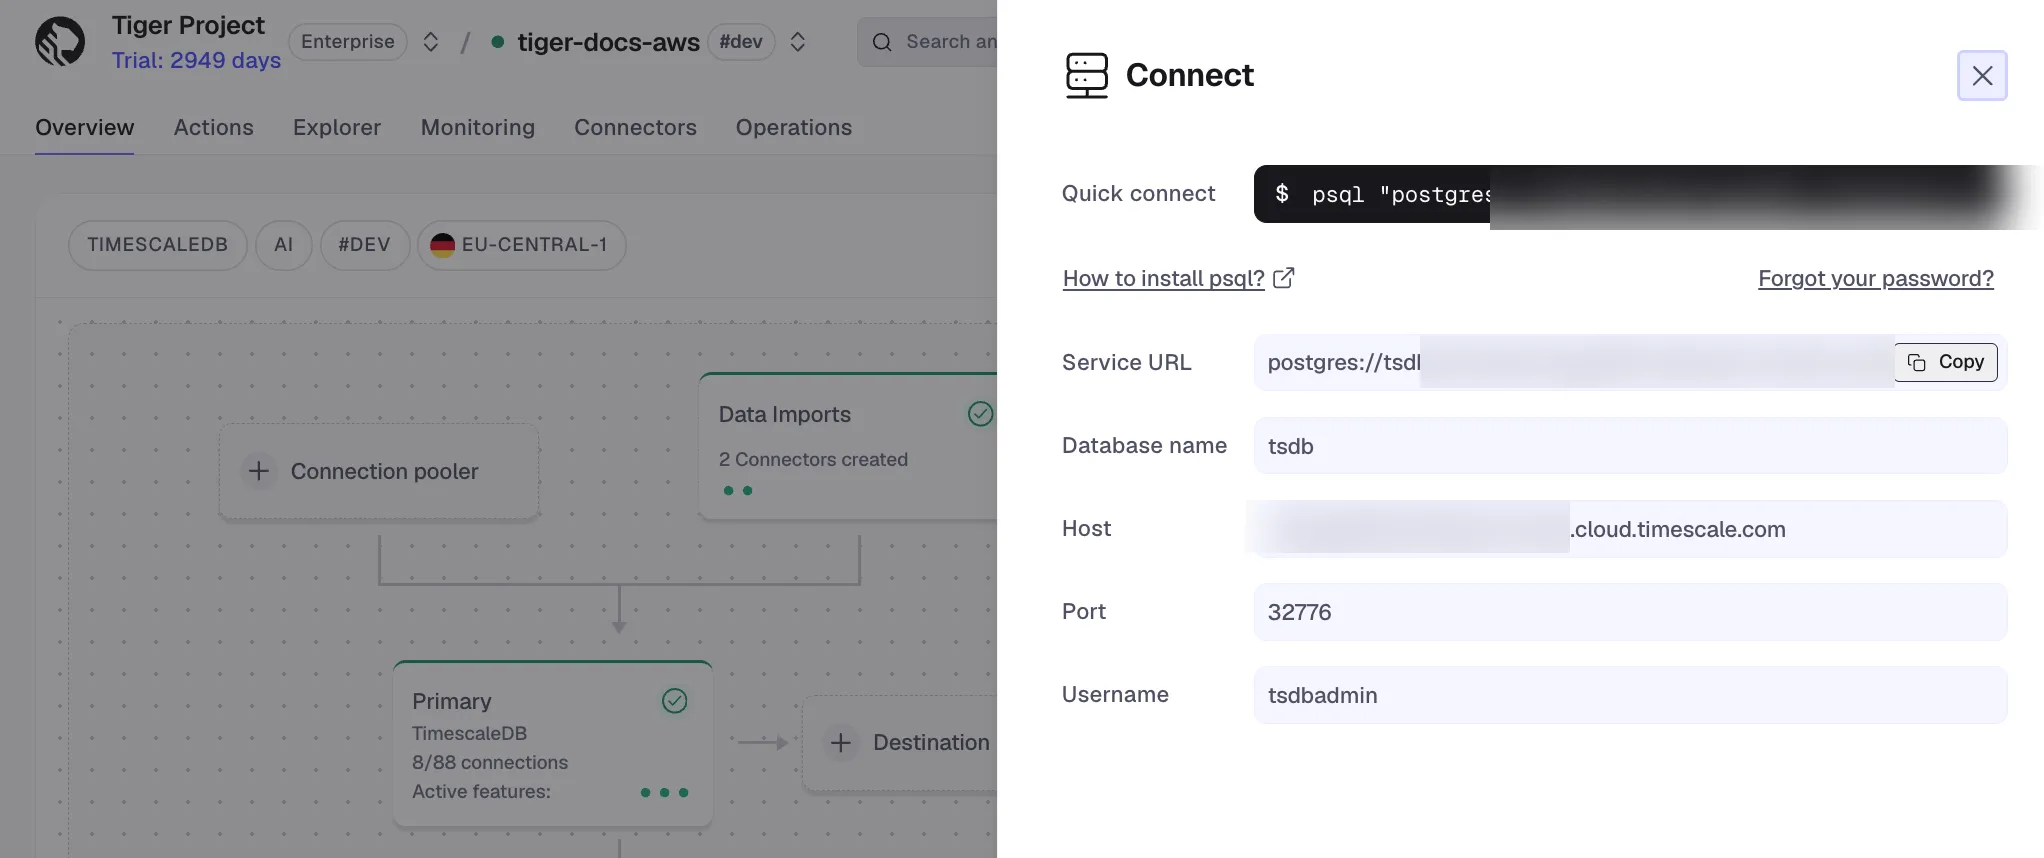Expand the tiger-docs-aws service switcher
Image resolution: width=2044 pixels, height=858 pixels.
[798, 42]
